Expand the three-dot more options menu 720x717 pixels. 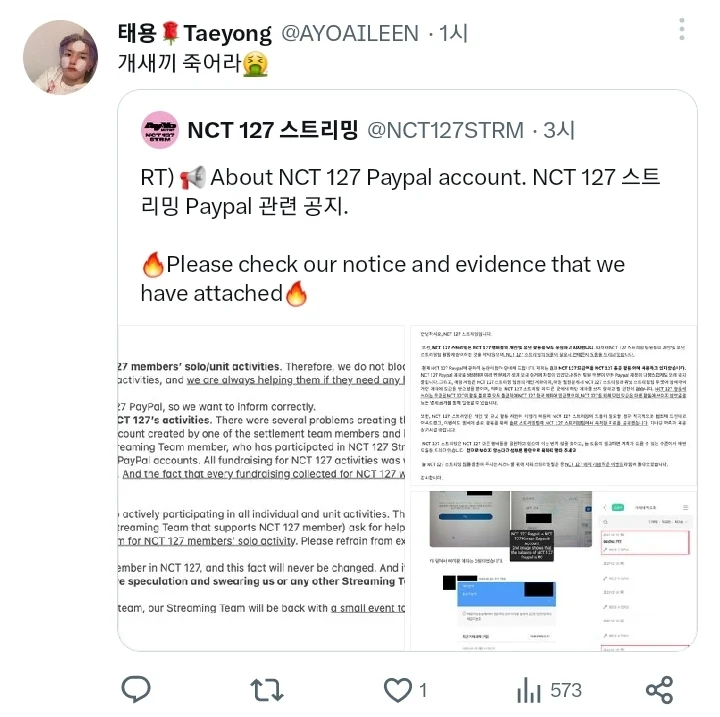682,29
